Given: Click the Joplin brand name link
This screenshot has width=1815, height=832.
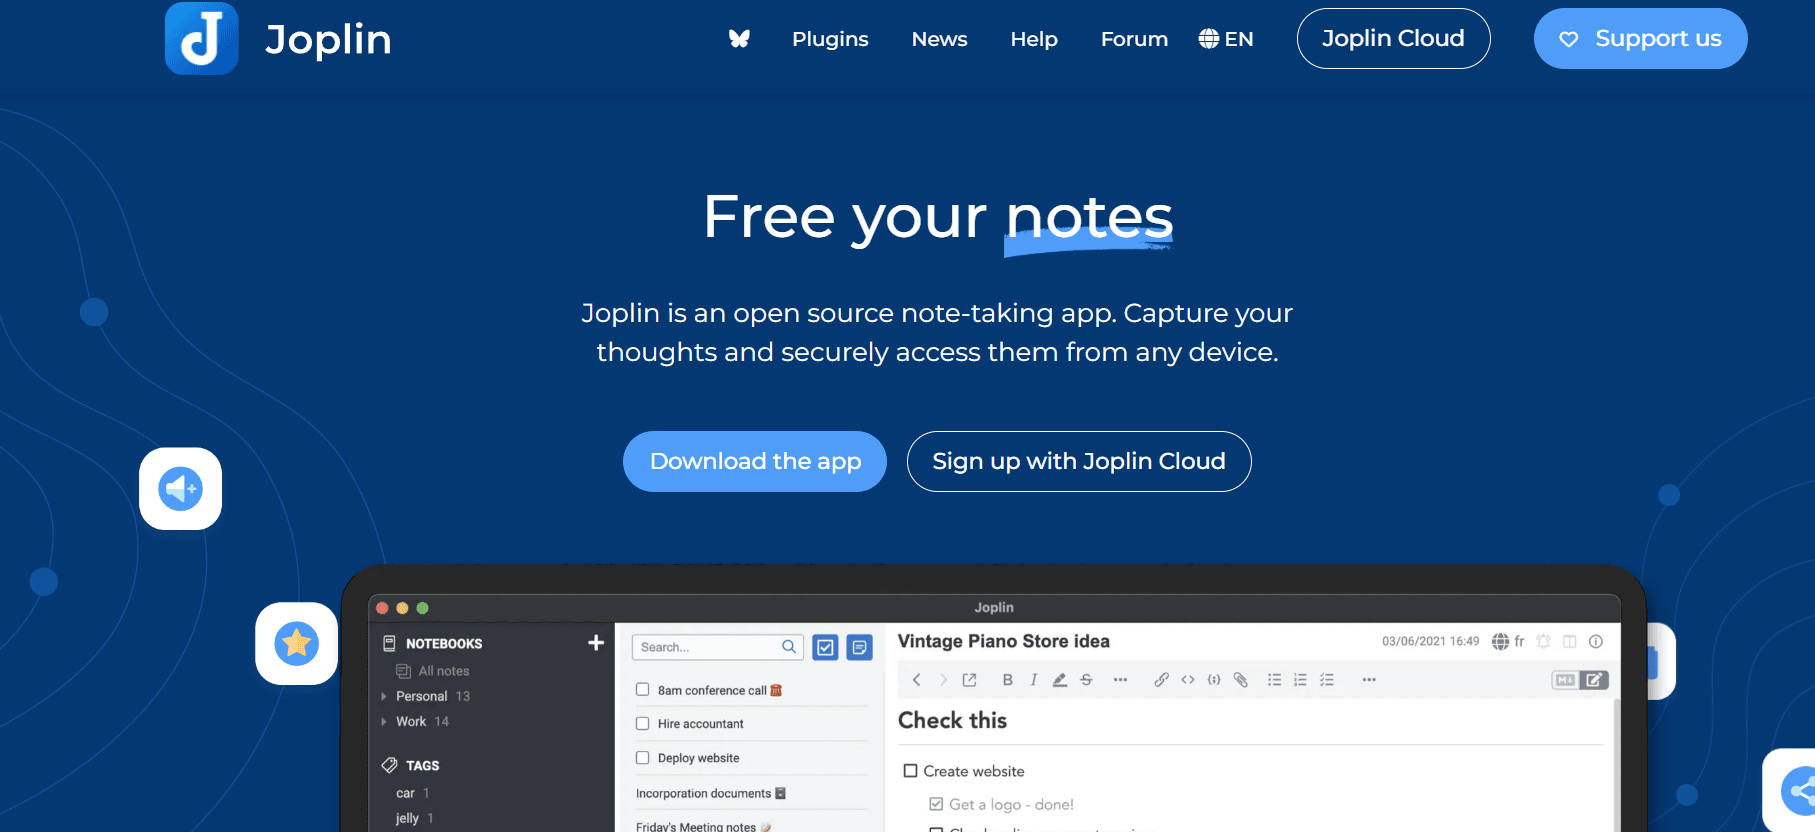Looking at the screenshot, I should (x=328, y=40).
